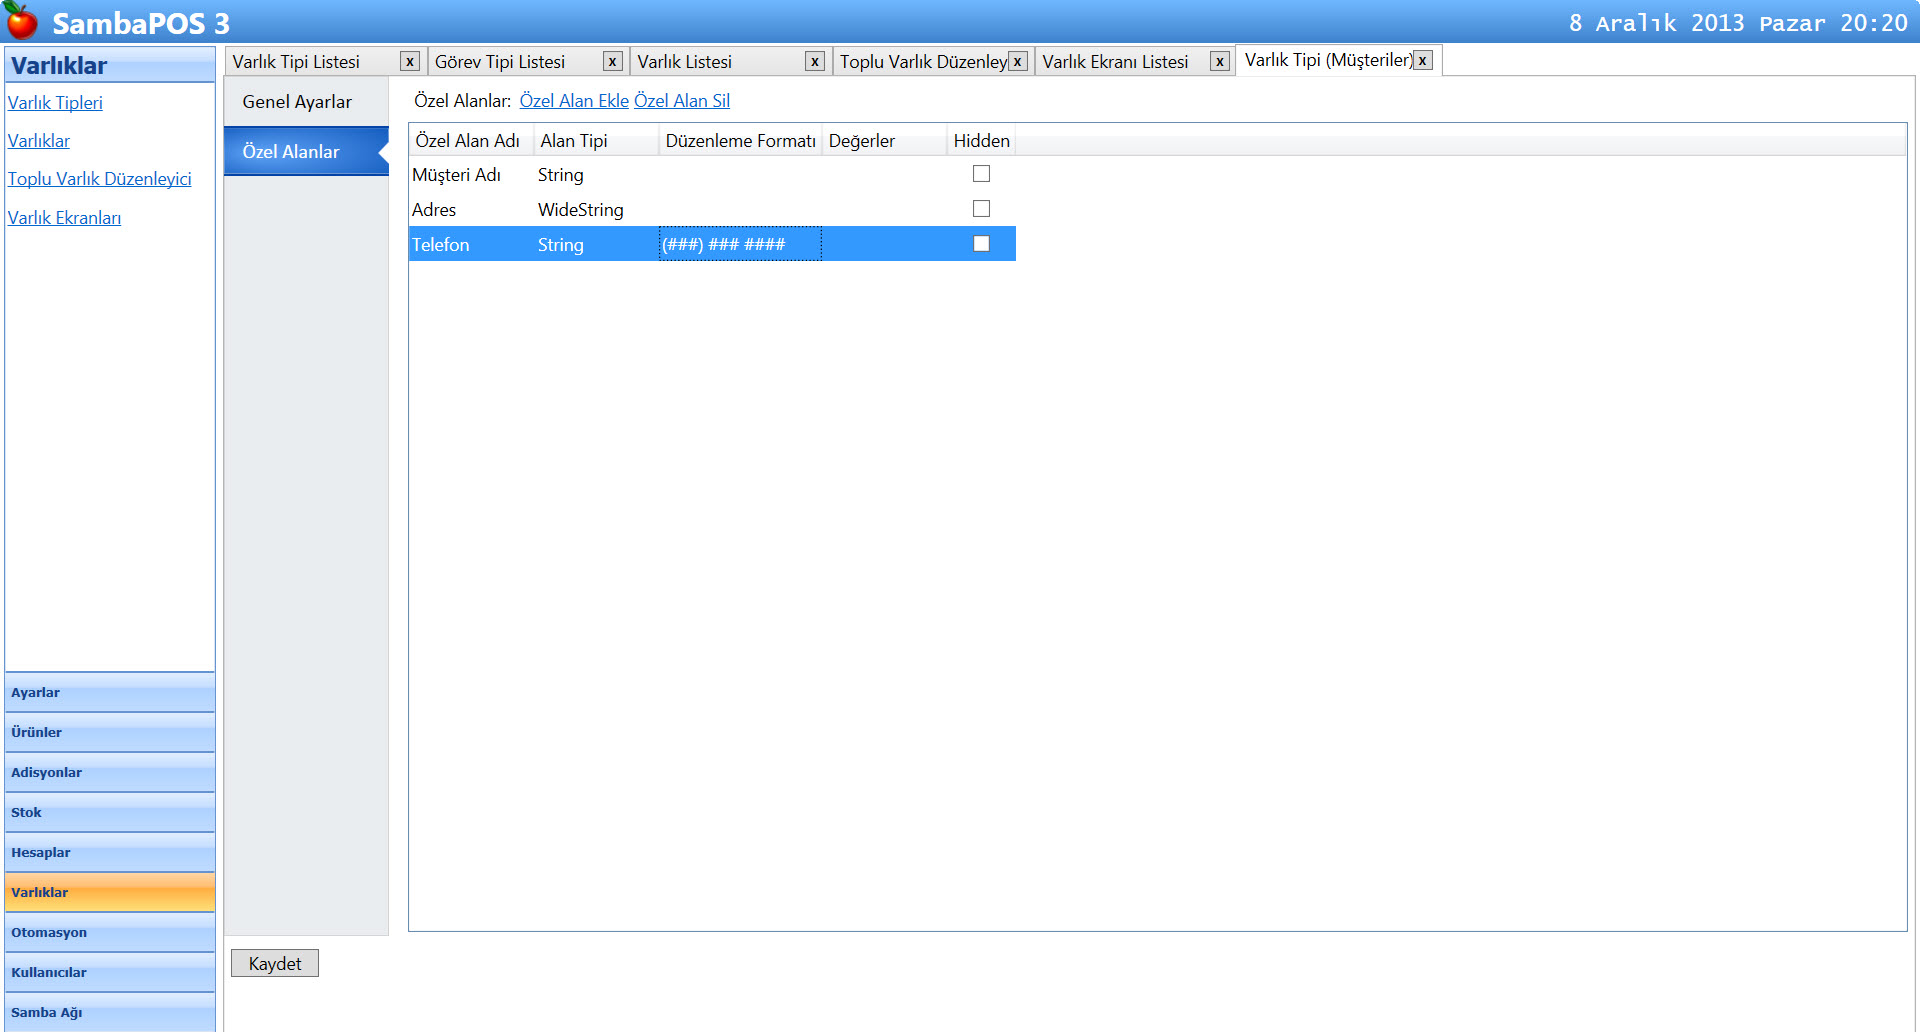Switch to the Varlık Listesi tab
Viewport: 1920px width, 1032px height.
click(685, 62)
